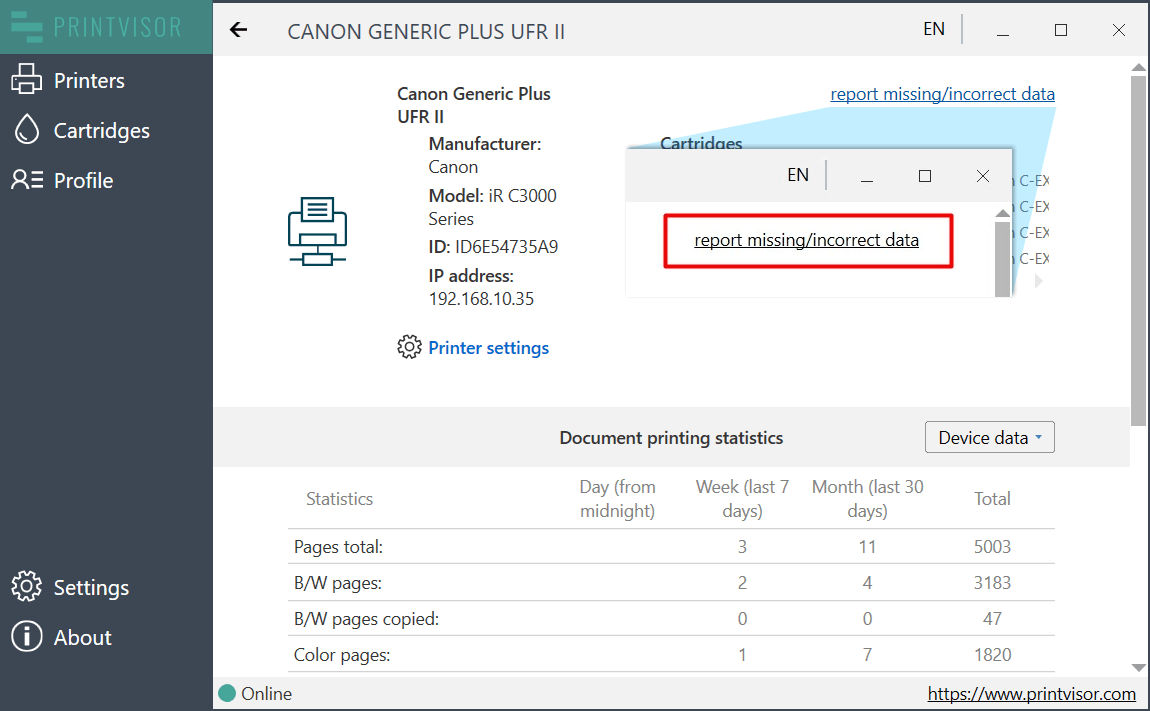Click the PrintVisor logo

pyautogui.click(x=98, y=27)
